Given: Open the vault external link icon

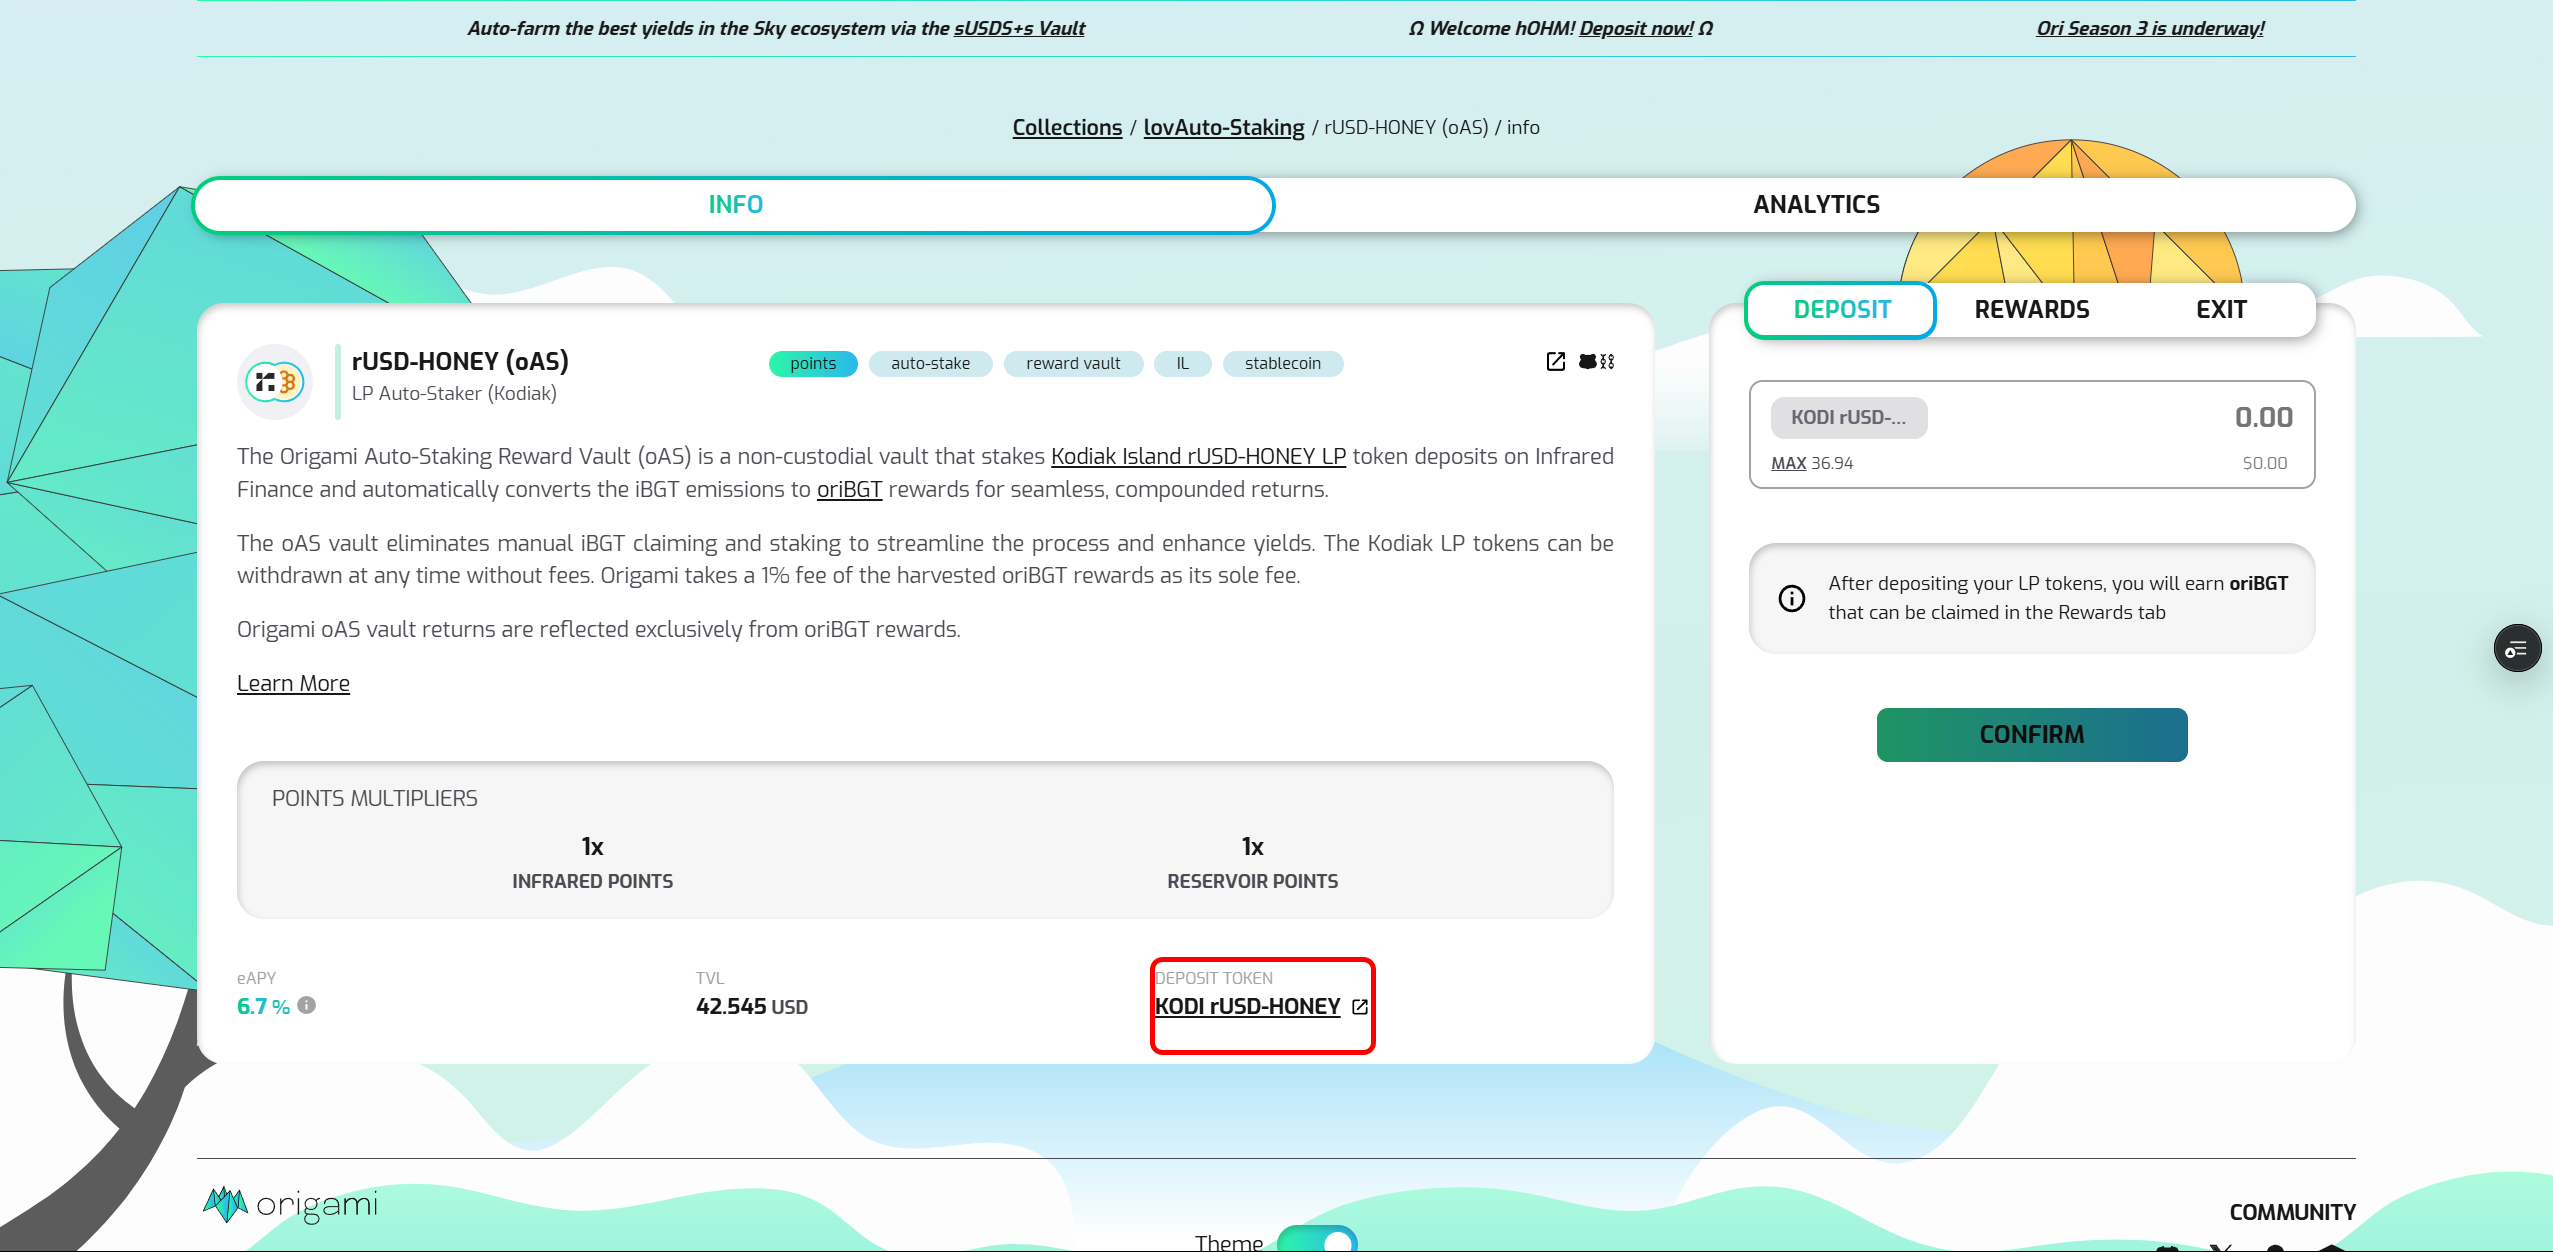Looking at the screenshot, I should tap(1555, 362).
